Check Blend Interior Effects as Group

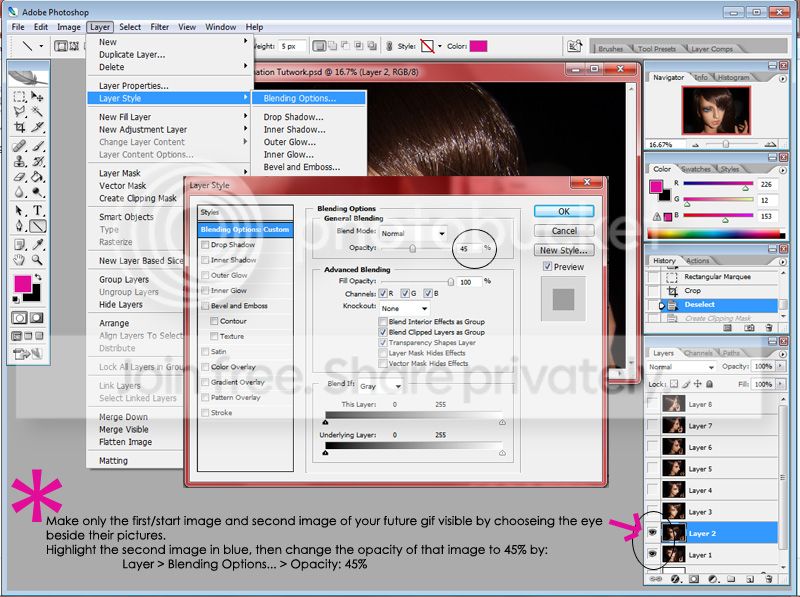click(x=383, y=321)
